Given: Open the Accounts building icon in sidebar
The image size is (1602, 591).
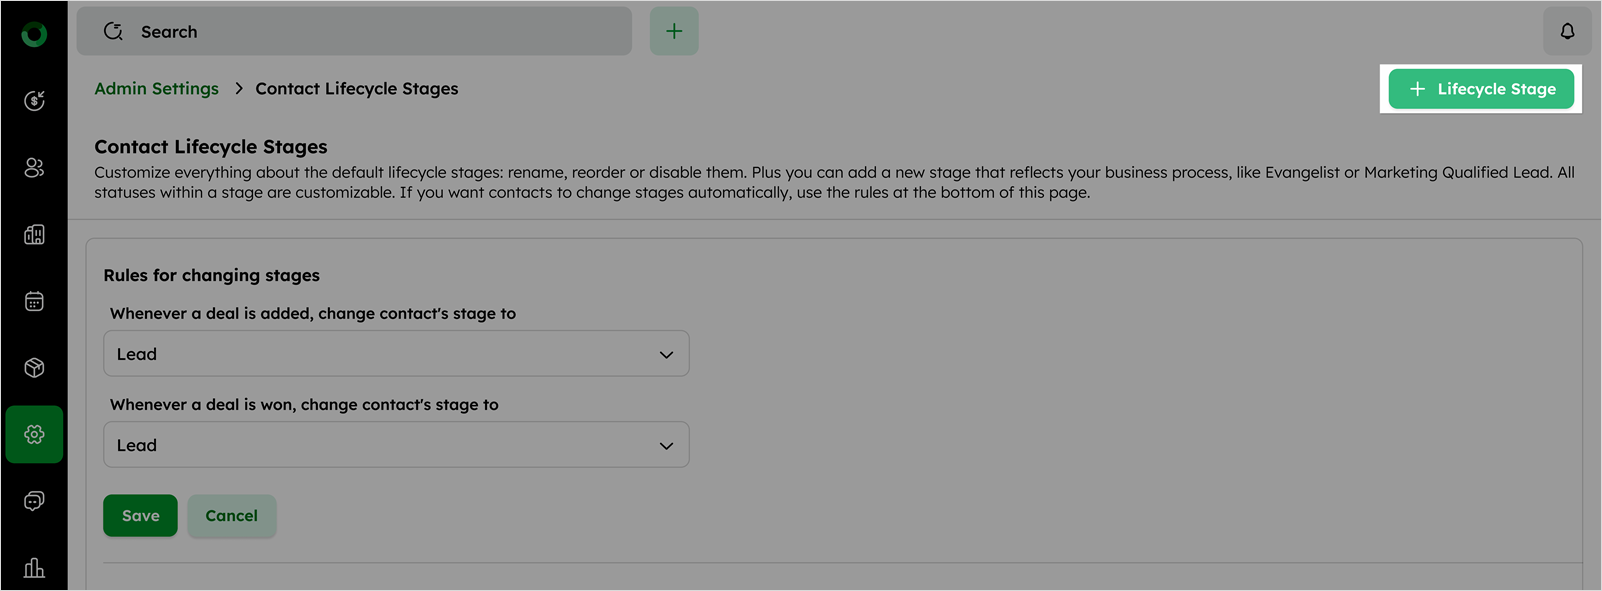Looking at the screenshot, I should (x=34, y=234).
